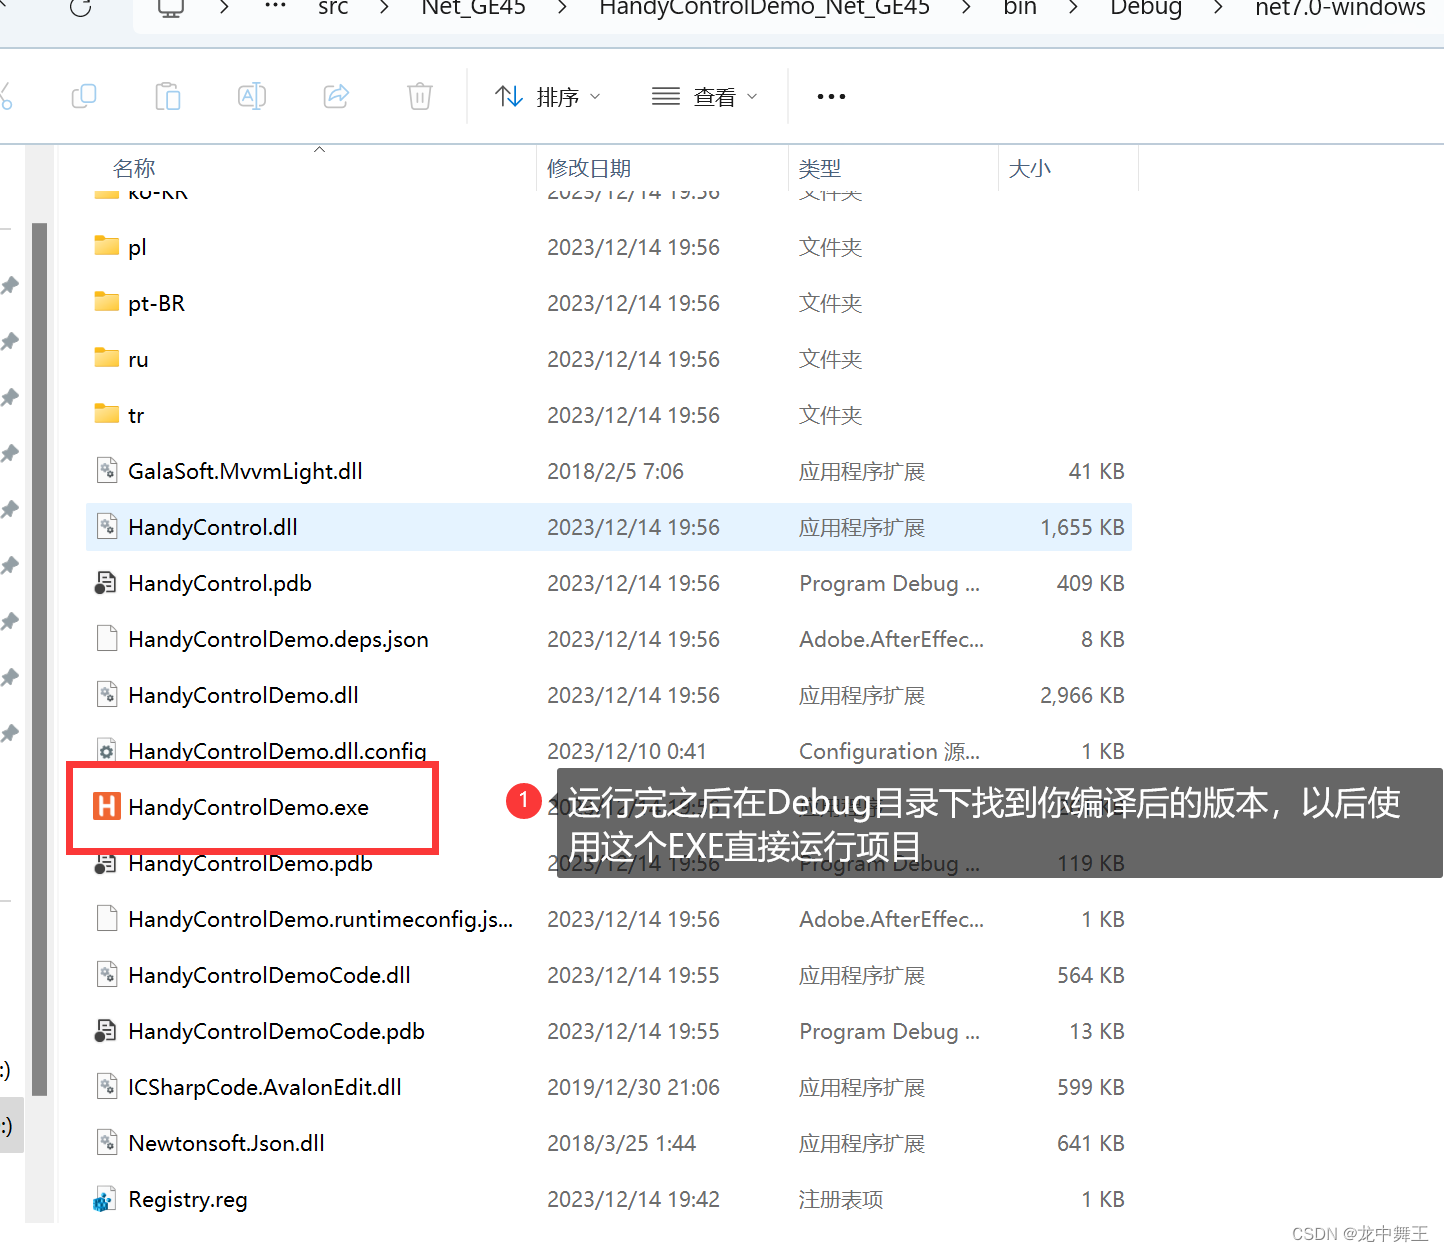Screen dimensions: 1444x1252
Task: Click the HandyControl.dll file icon
Action: point(107,526)
